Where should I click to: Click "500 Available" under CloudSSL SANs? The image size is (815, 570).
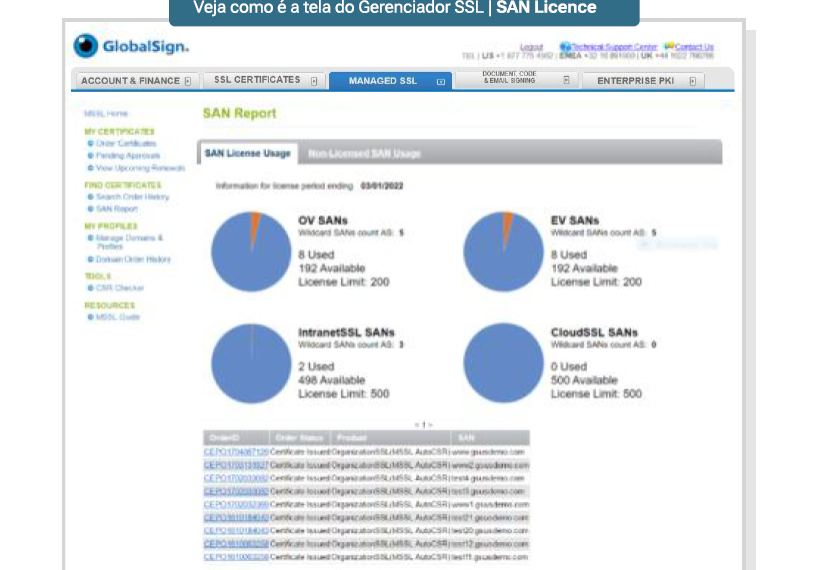pos(584,380)
